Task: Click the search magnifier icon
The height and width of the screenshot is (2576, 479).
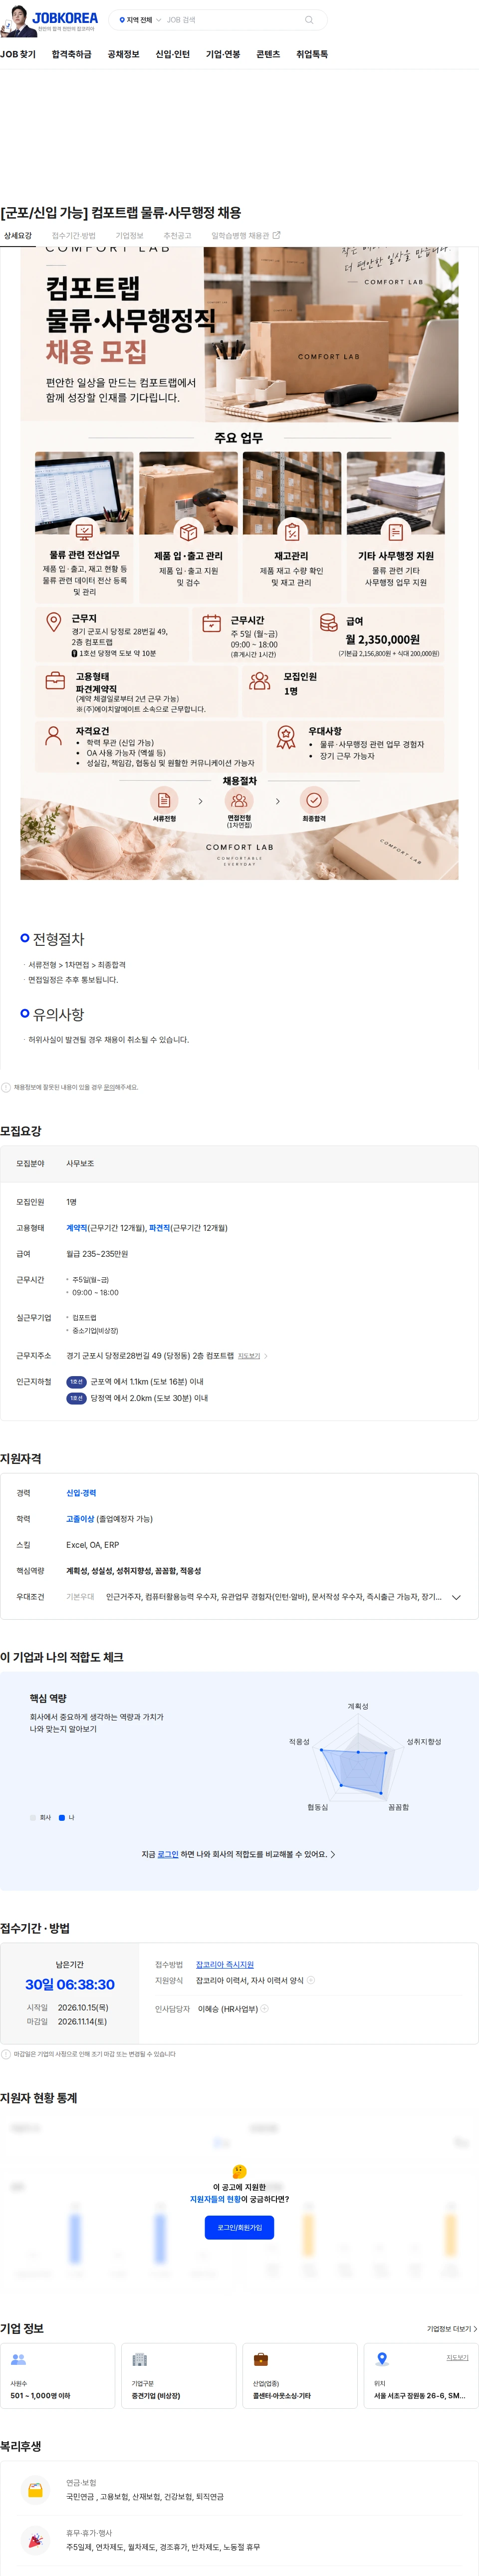Action: click(x=309, y=20)
